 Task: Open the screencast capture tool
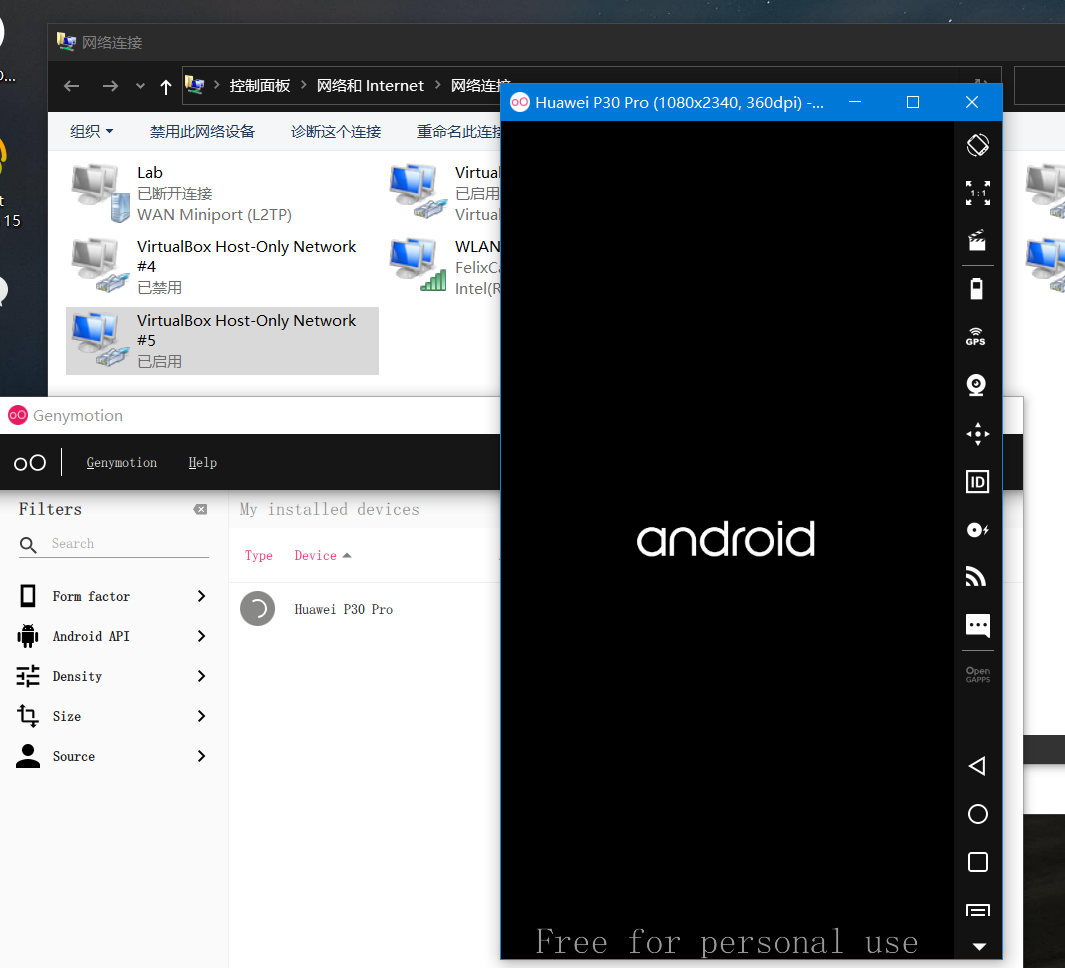click(977, 240)
